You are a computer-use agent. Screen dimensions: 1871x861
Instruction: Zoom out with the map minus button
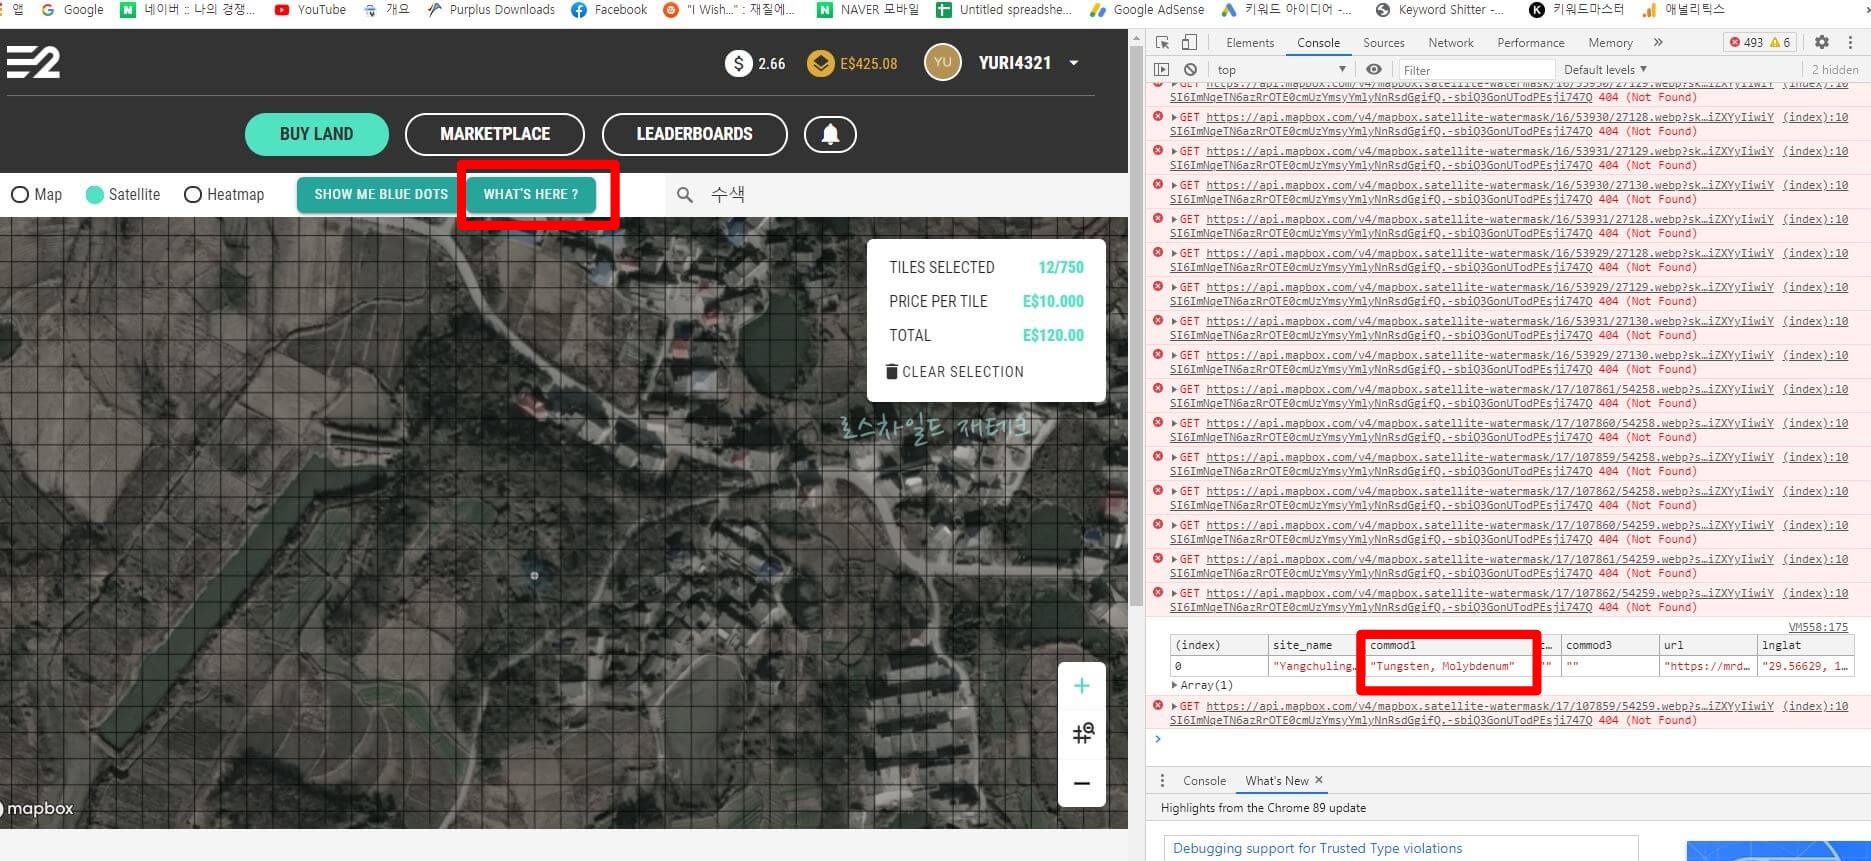1081,783
